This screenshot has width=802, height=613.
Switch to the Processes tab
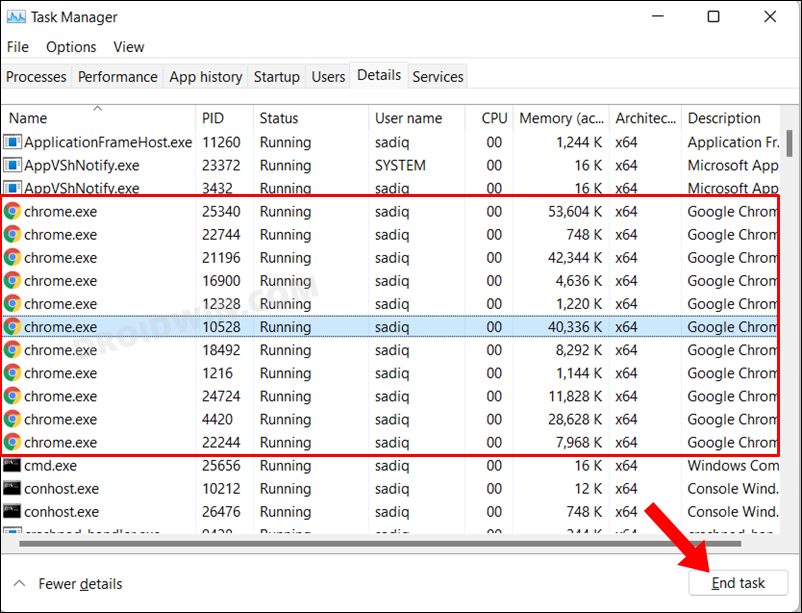click(36, 77)
